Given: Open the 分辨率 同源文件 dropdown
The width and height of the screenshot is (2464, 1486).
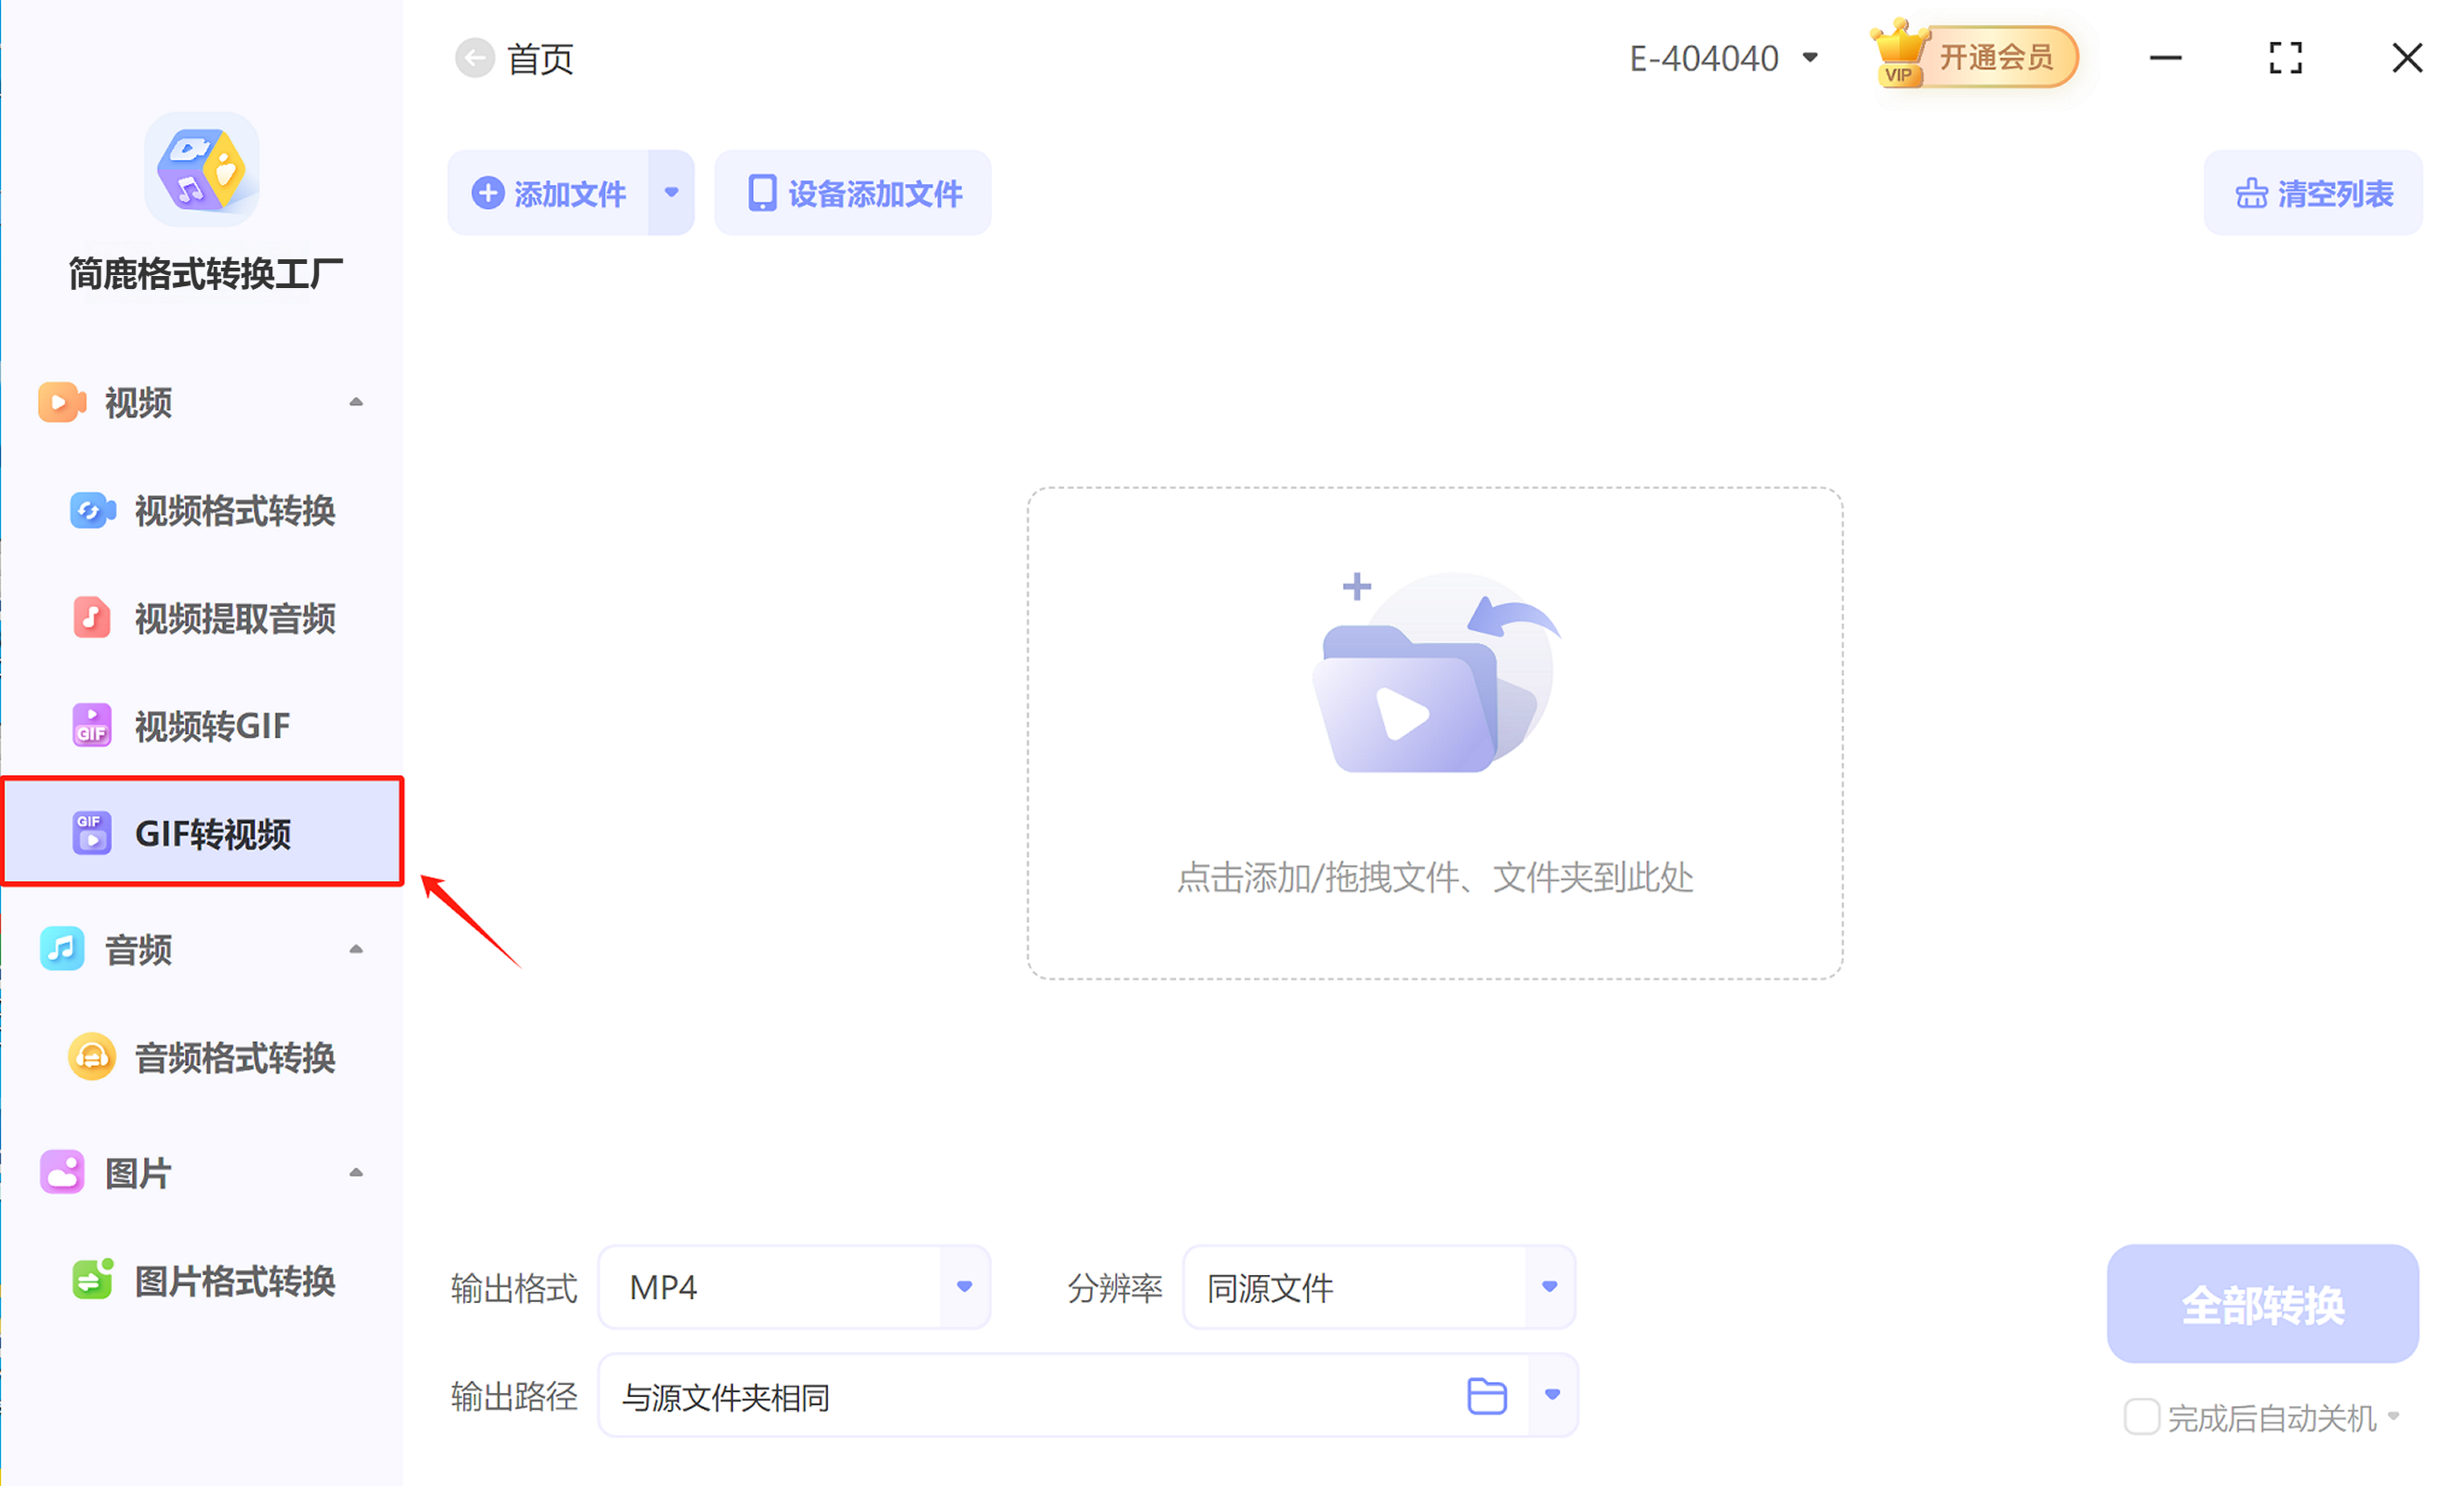Looking at the screenshot, I should point(1549,1287).
